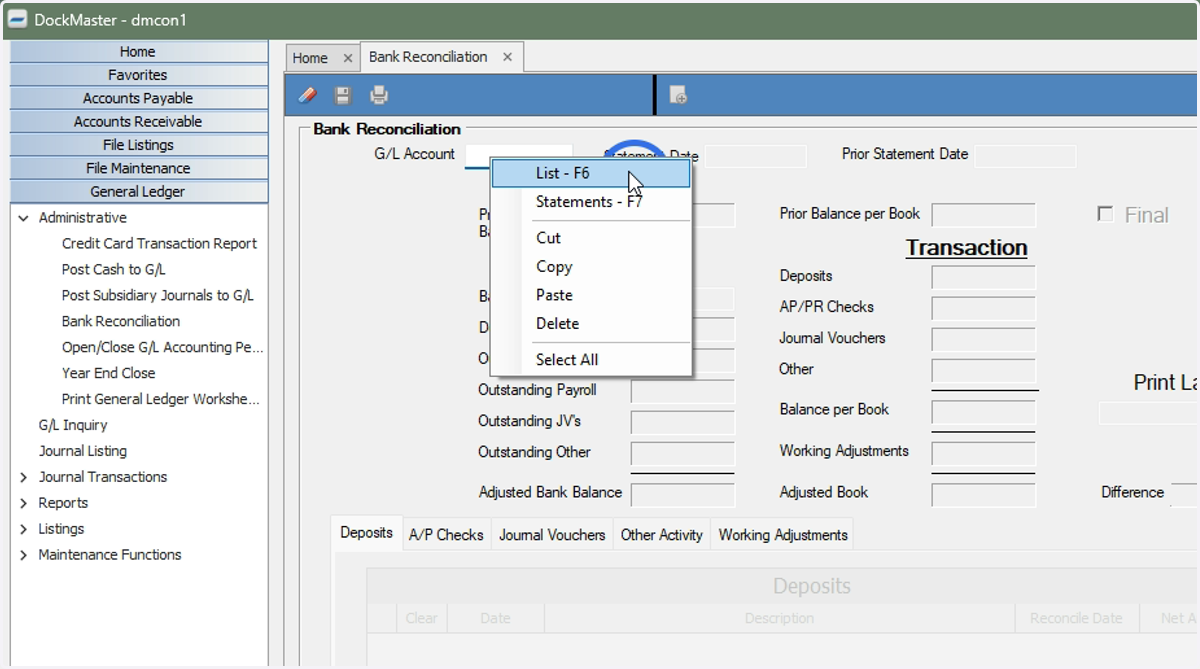
Task: Click the Date column header in Deposits grid
Action: (495, 618)
